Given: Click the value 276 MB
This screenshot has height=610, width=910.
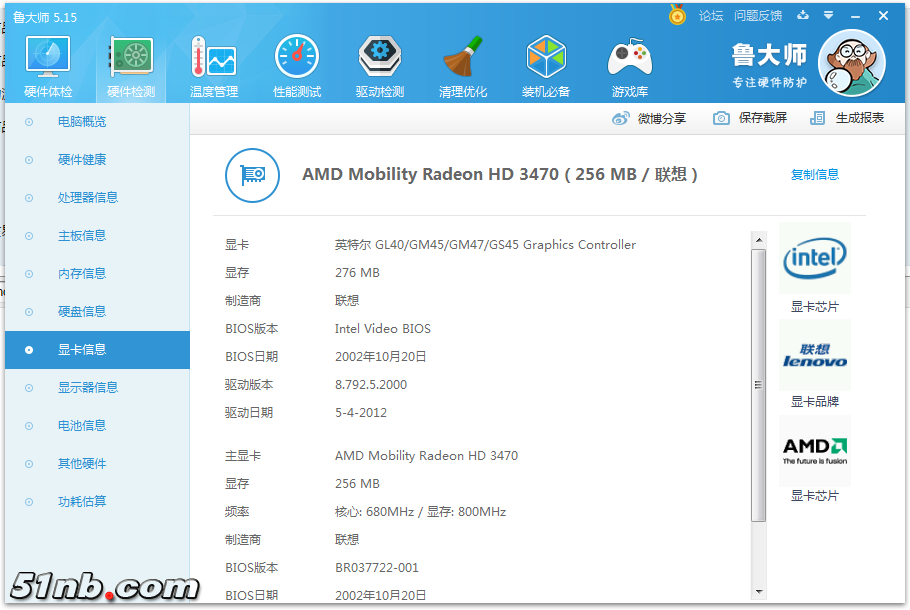Looking at the screenshot, I should tap(357, 273).
